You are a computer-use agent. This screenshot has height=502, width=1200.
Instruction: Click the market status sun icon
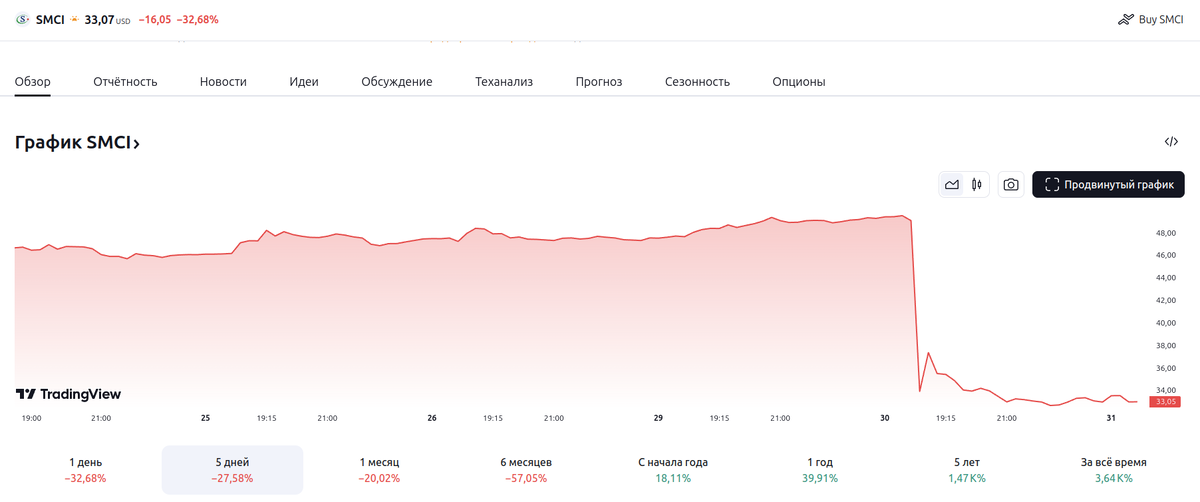(x=74, y=19)
